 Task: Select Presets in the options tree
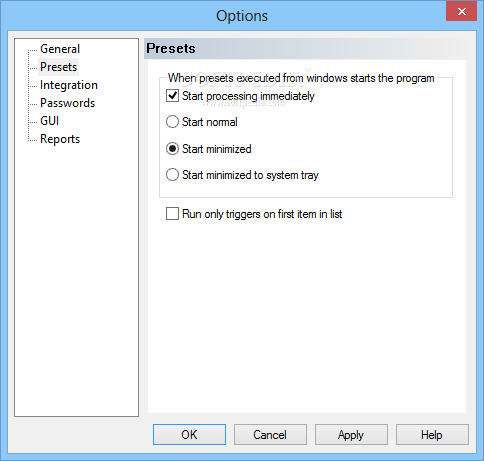tap(59, 67)
